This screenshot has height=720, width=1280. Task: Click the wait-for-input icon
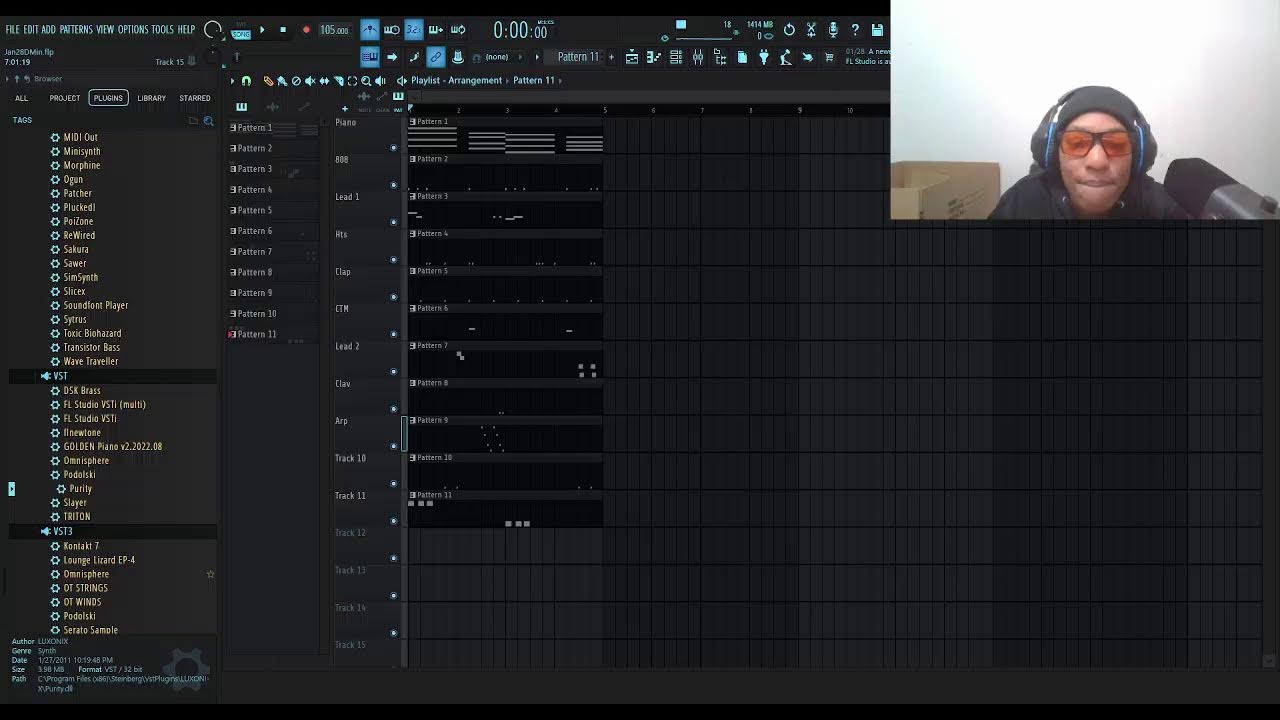(391, 29)
